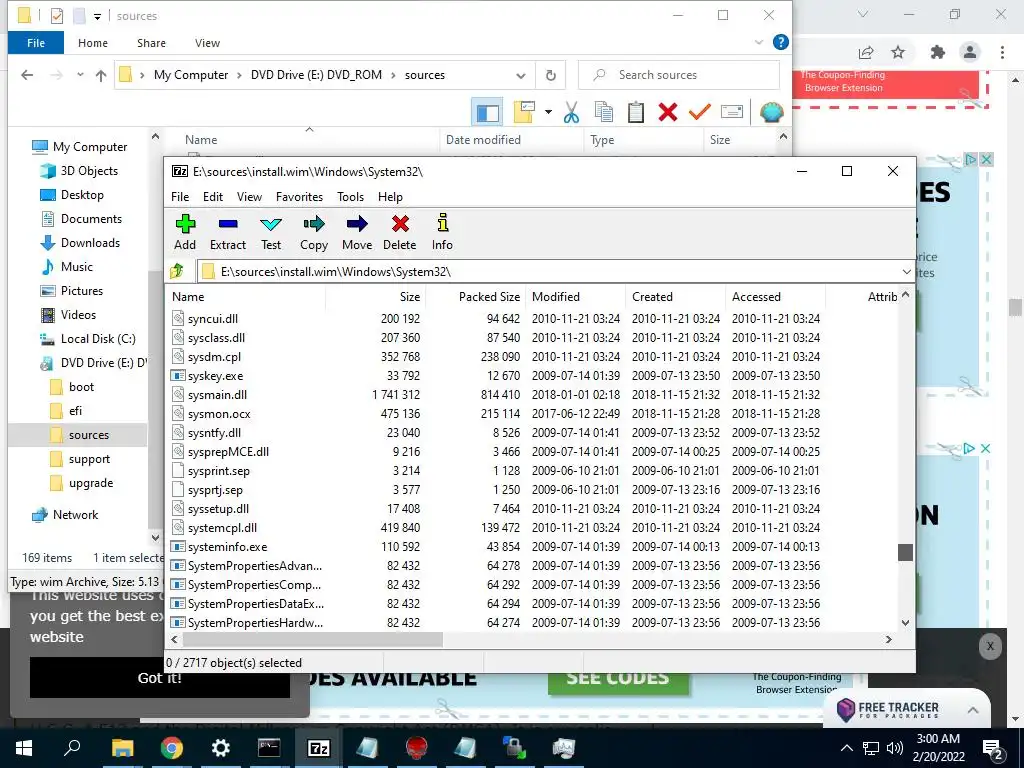
Task: Sort 7-Zip list by Name column
Action: (188, 296)
